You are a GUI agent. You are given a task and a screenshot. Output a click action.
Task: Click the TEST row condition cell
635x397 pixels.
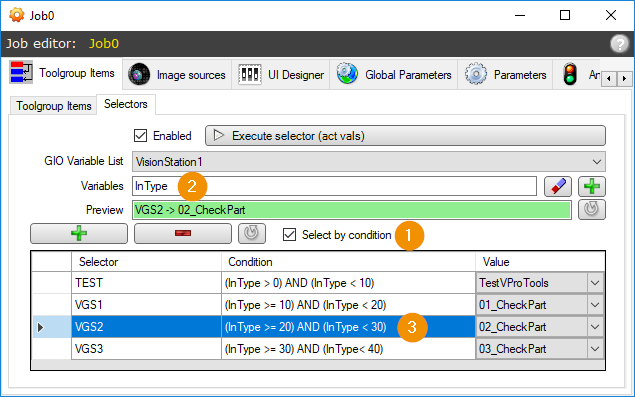pyautogui.click(x=348, y=283)
